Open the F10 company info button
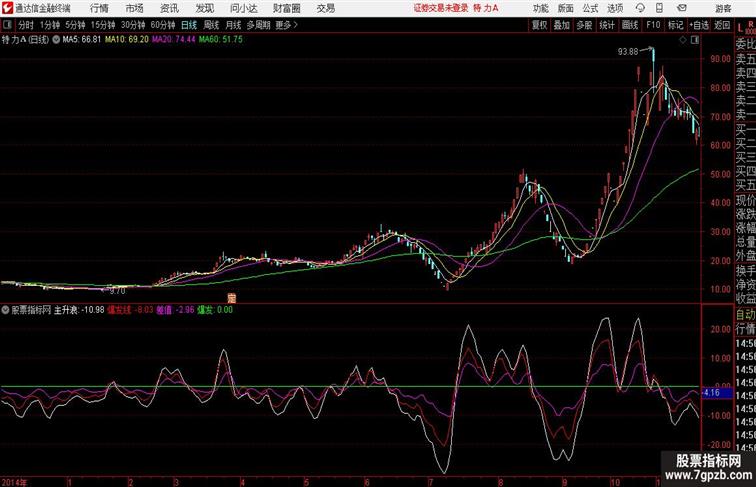The image size is (756, 487). (653, 25)
